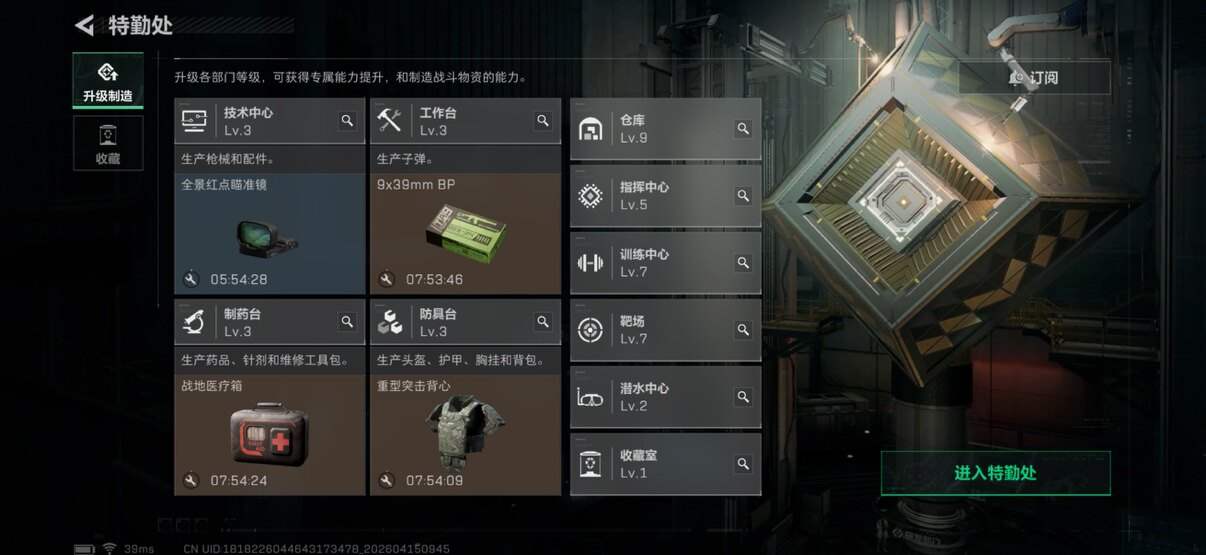This screenshot has height=555, width=1206.
Task: Select the 9x39mm BP ammo item
Action: (465, 233)
